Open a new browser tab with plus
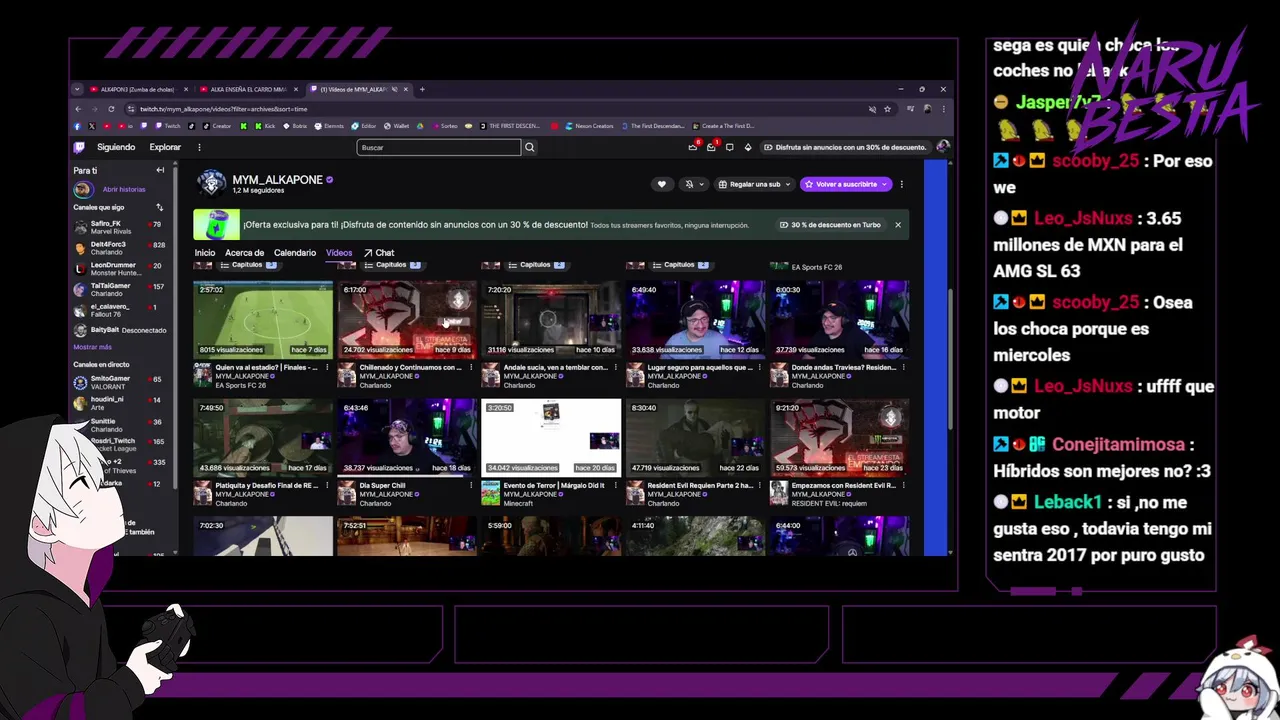Image resolution: width=1280 pixels, height=720 pixels. [x=422, y=89]
